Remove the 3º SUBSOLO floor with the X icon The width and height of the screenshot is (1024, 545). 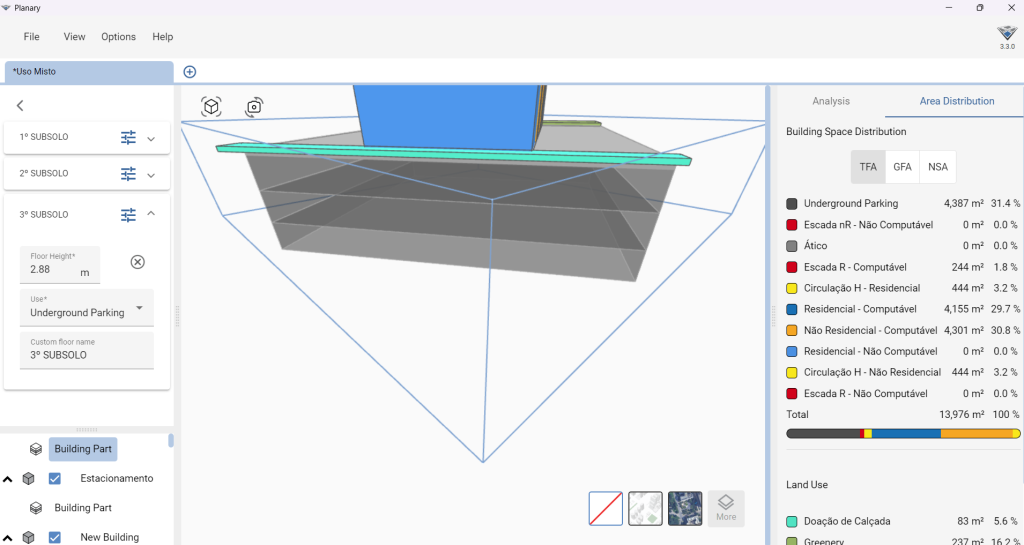coord(137,262)
